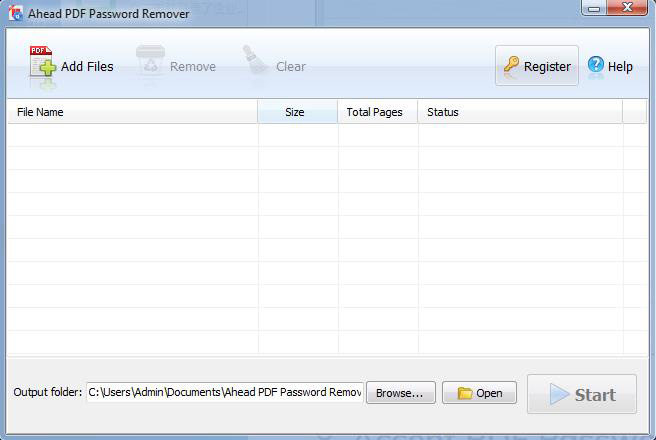Open Help via the question mark icon
Image resolution: width=656 pixels, height=440 pixels.
click(596, 66)
